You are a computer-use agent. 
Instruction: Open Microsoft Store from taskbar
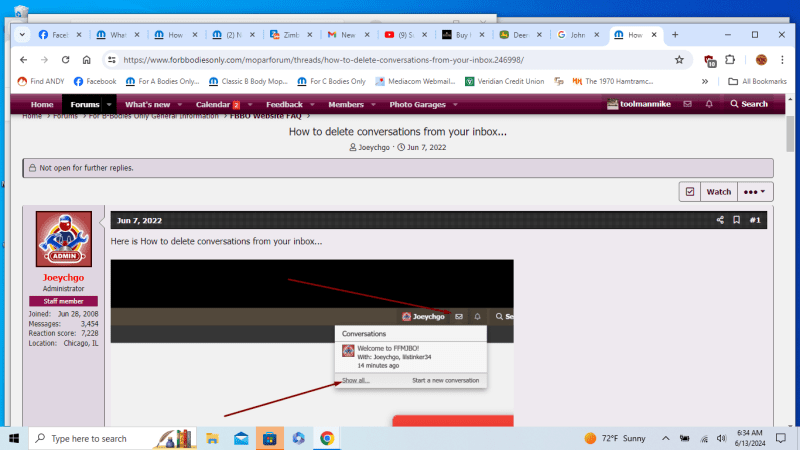tap(269, 438)
